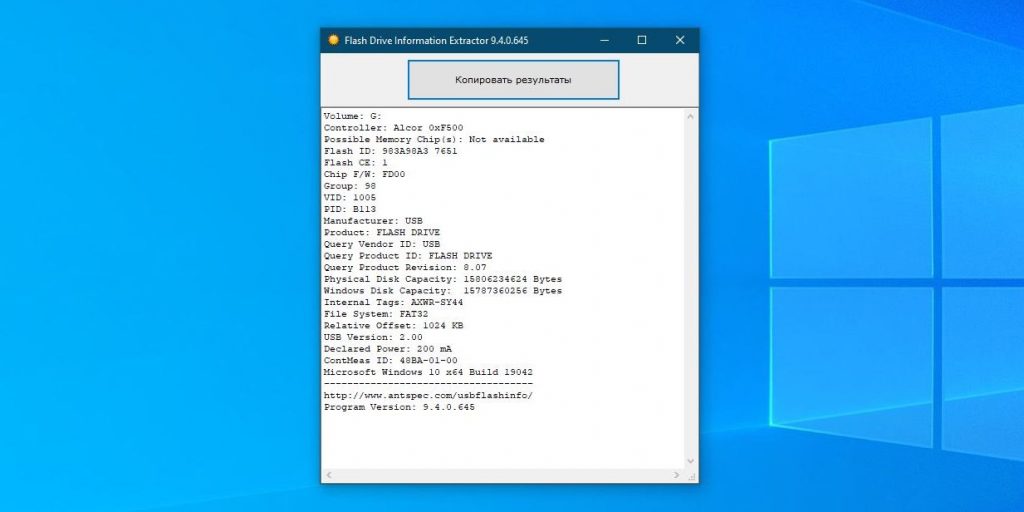Click the antspec.com usbflashinfo URL line
This screenshot has width=1024, height=512.
pyautogui.click(x=428, y=395)
